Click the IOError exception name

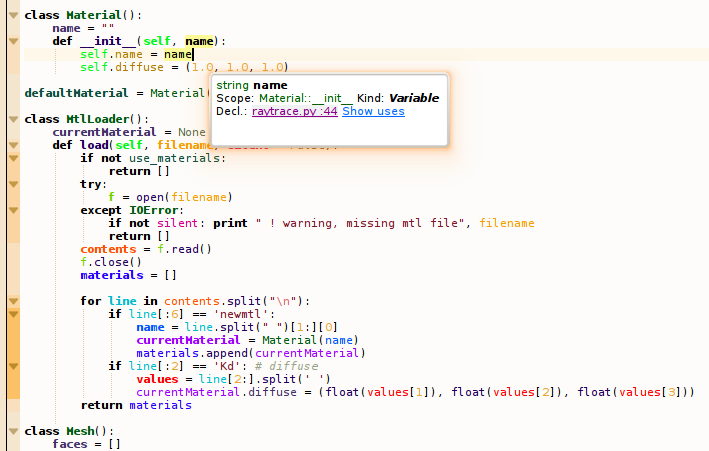(x=153, y=210)
